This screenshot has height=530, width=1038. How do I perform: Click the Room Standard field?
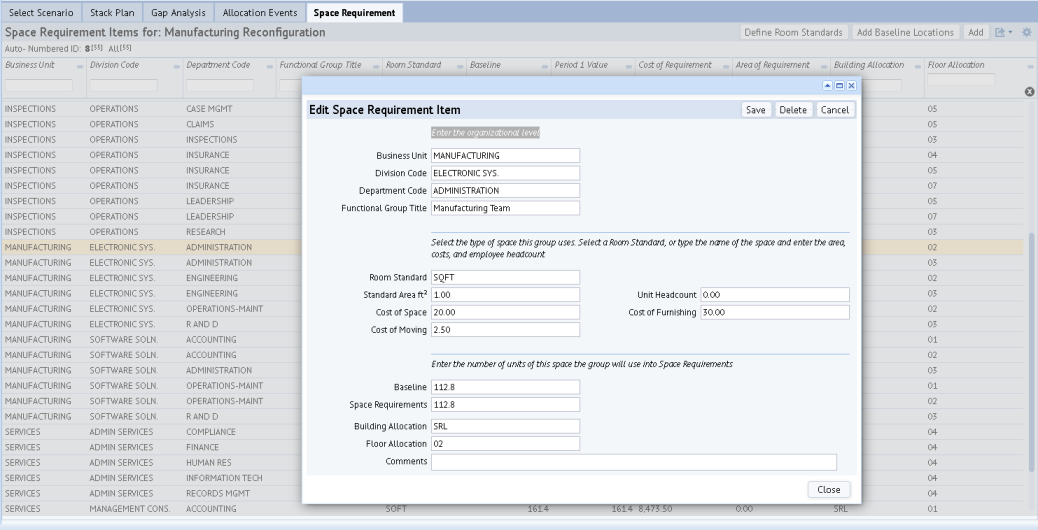pyautogui.click(x=505, y=277)
